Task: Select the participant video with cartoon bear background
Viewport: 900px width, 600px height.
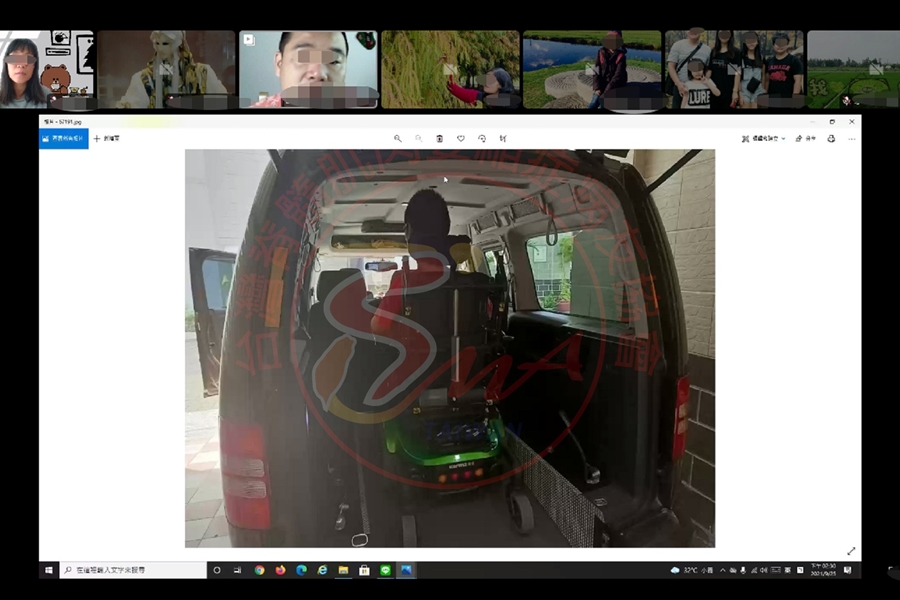Action: [x=47, y=69]
